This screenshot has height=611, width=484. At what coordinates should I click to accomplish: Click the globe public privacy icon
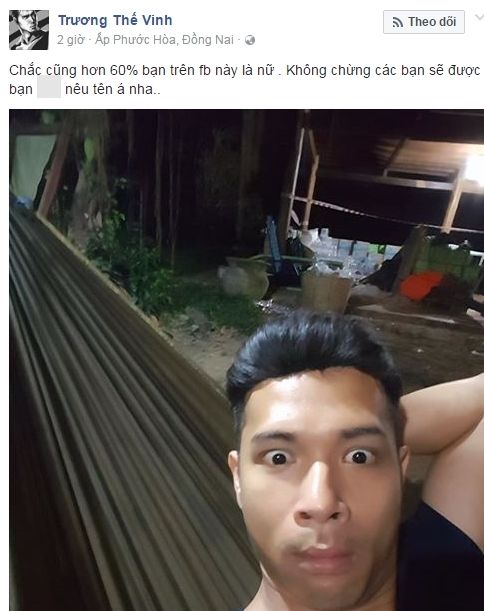250,40
